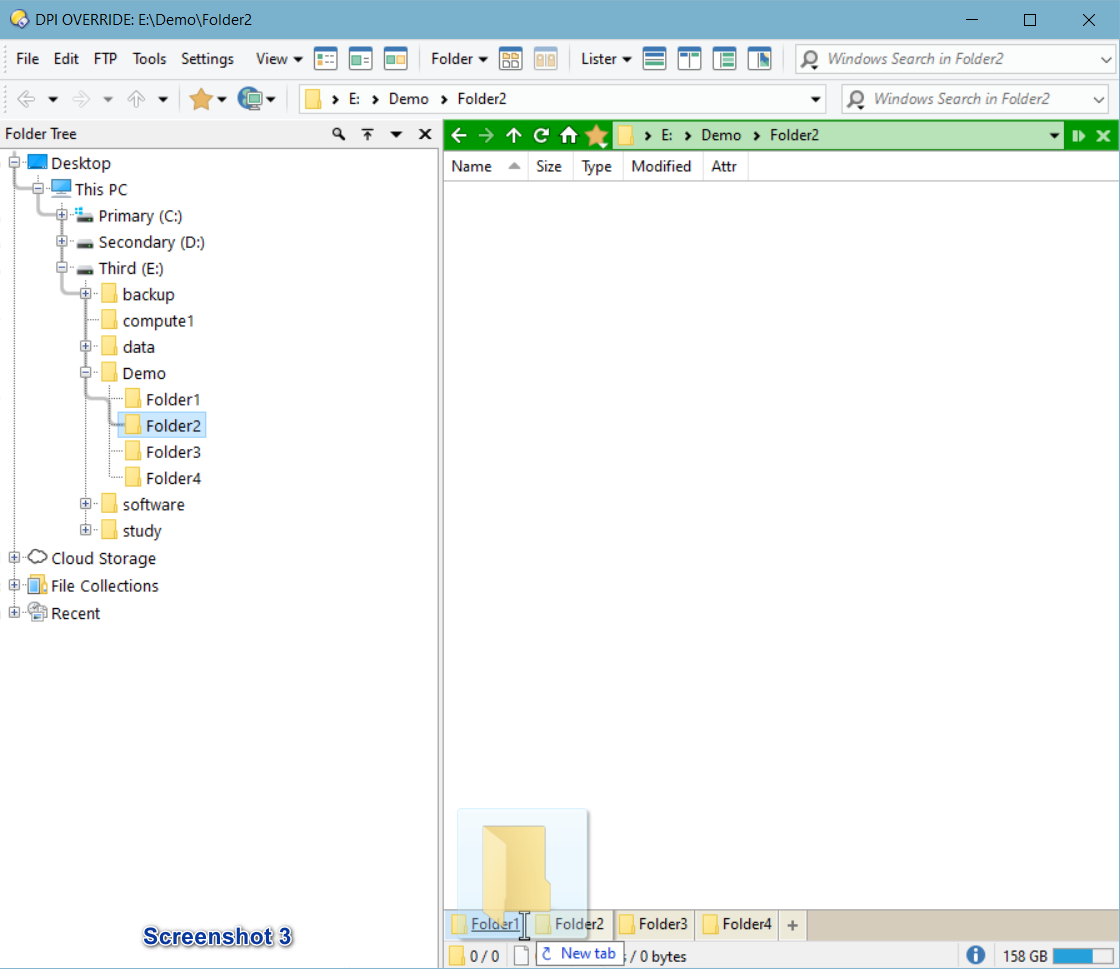Select Recent in the tree
The image size is (1120, 969).
click(75, 613)
